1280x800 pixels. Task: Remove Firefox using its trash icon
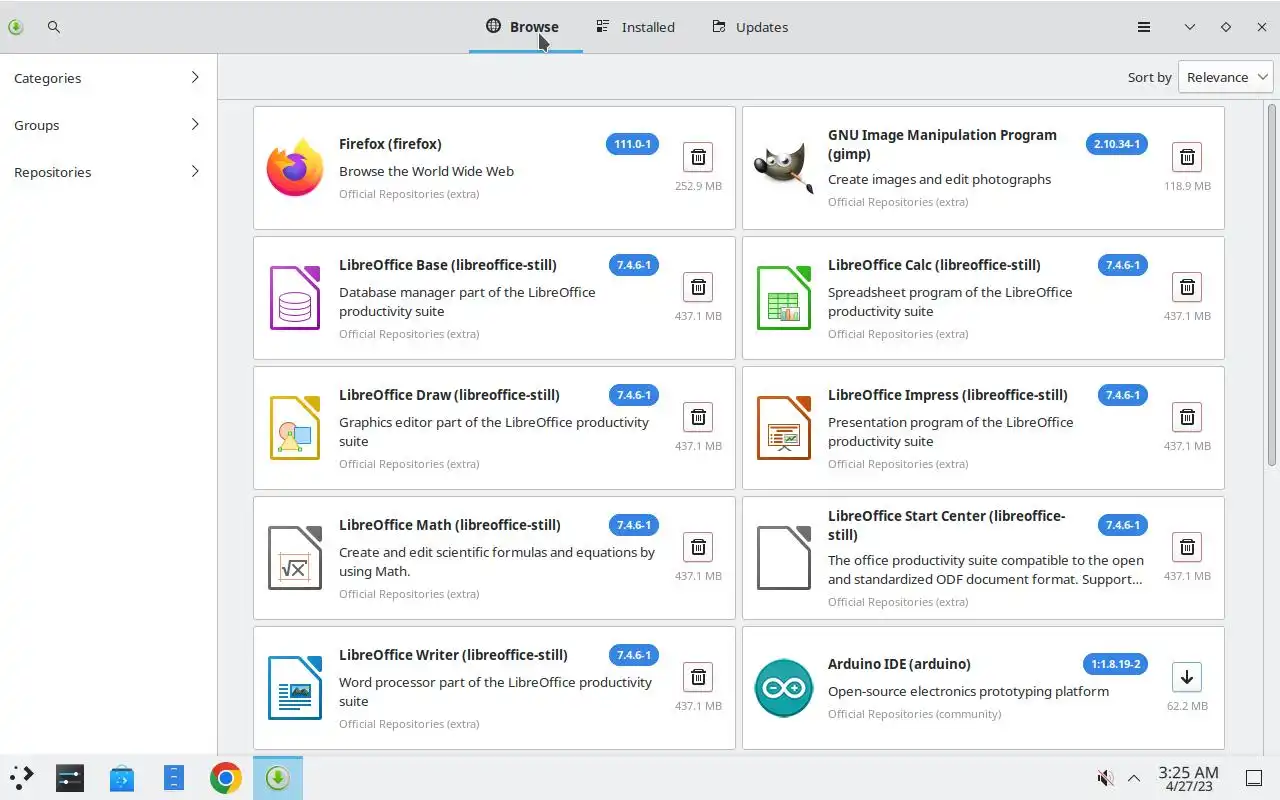pos(698,157)
